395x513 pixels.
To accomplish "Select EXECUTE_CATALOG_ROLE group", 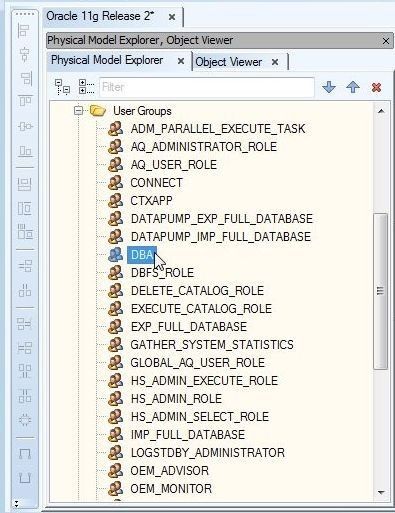I will [201, 309].
